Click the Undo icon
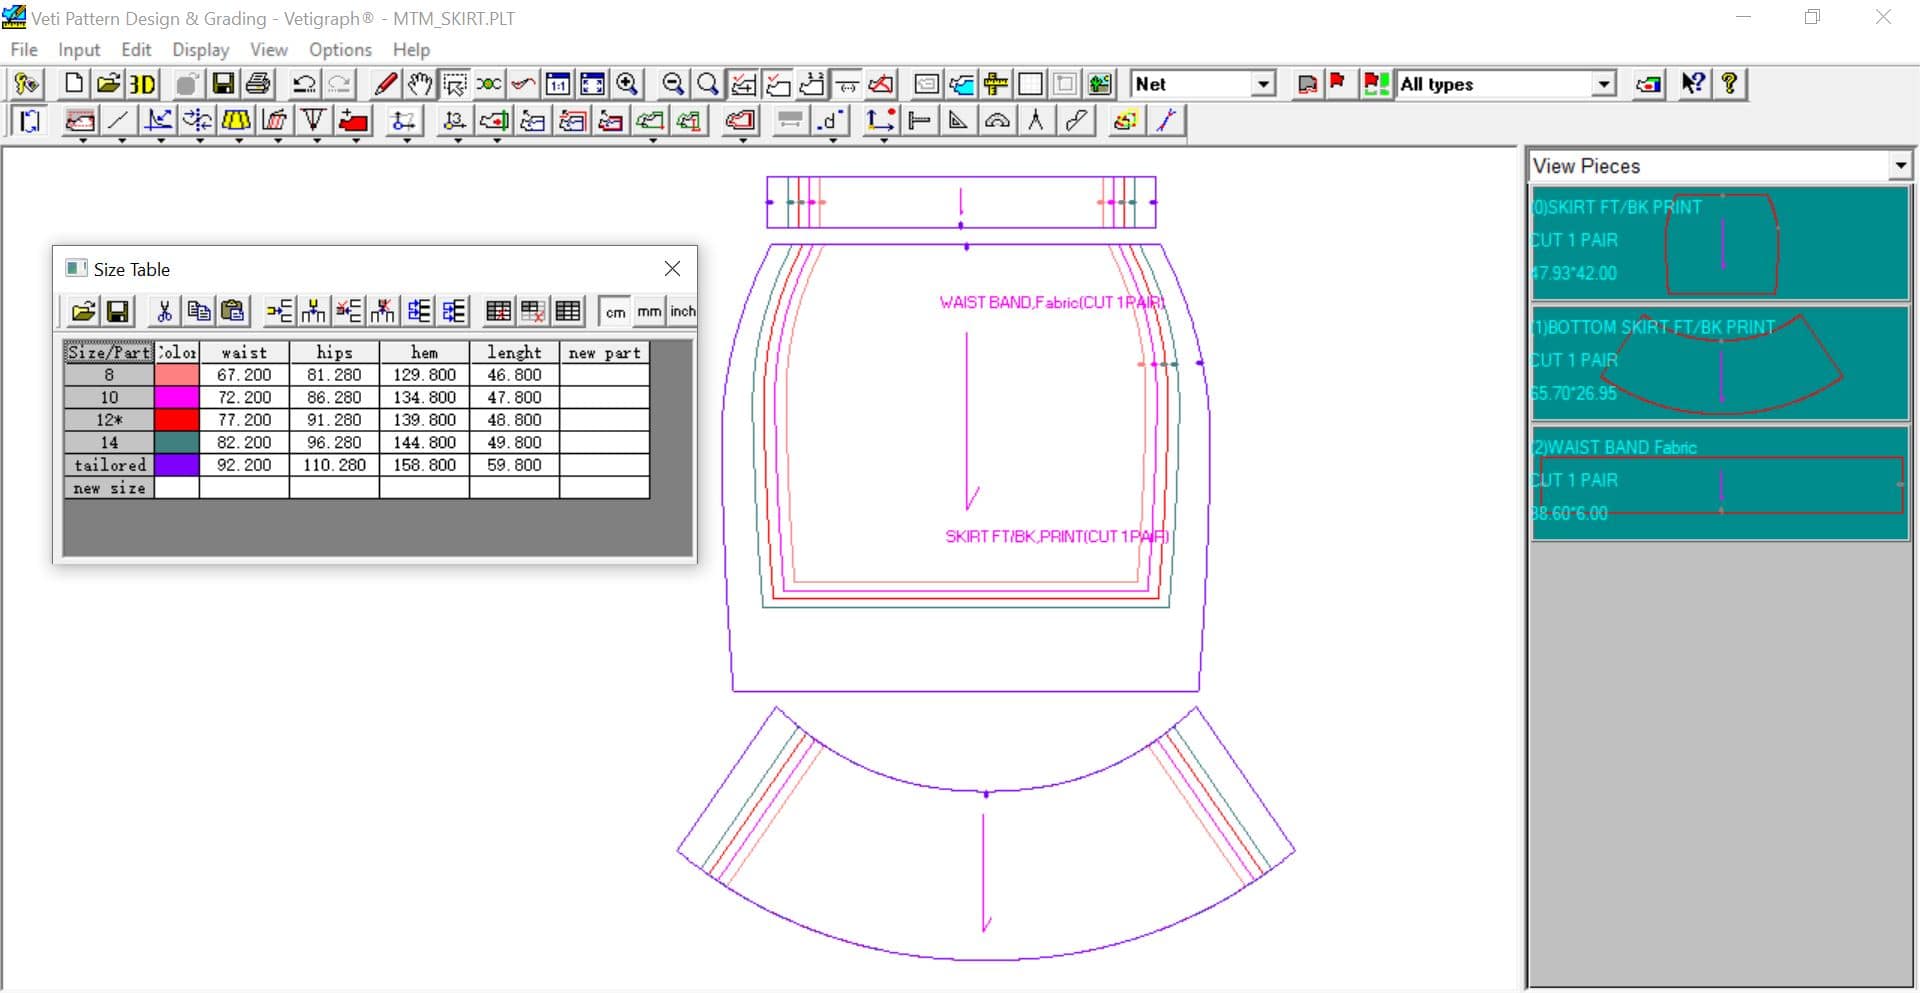This screenshot has width=1920, height=993. [x=304, y=84]
